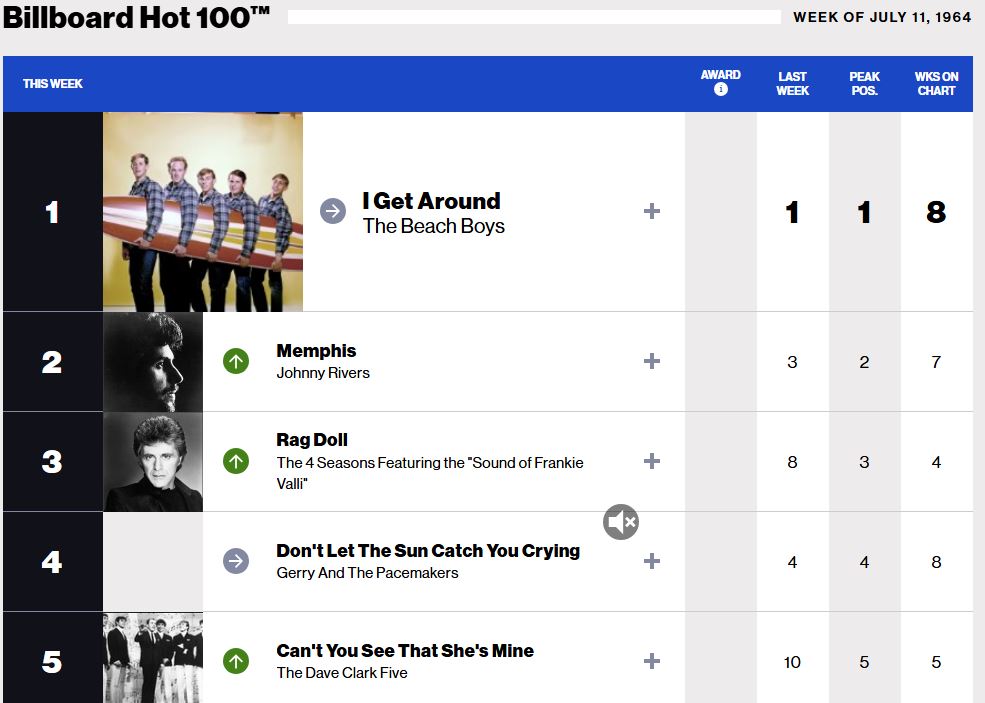985x703 pixels.
Task: Expand the I Get Around row details
Action: tap(652, 211)
